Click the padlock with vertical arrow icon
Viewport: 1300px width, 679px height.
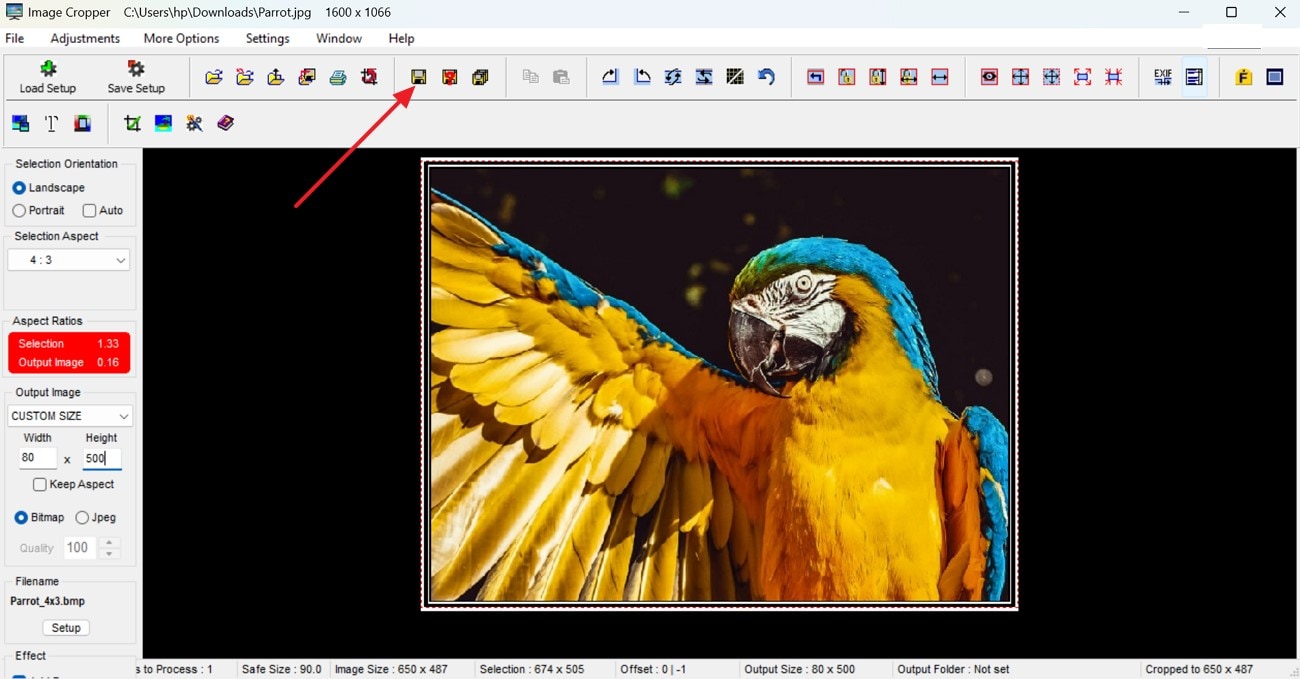point(878,77)
